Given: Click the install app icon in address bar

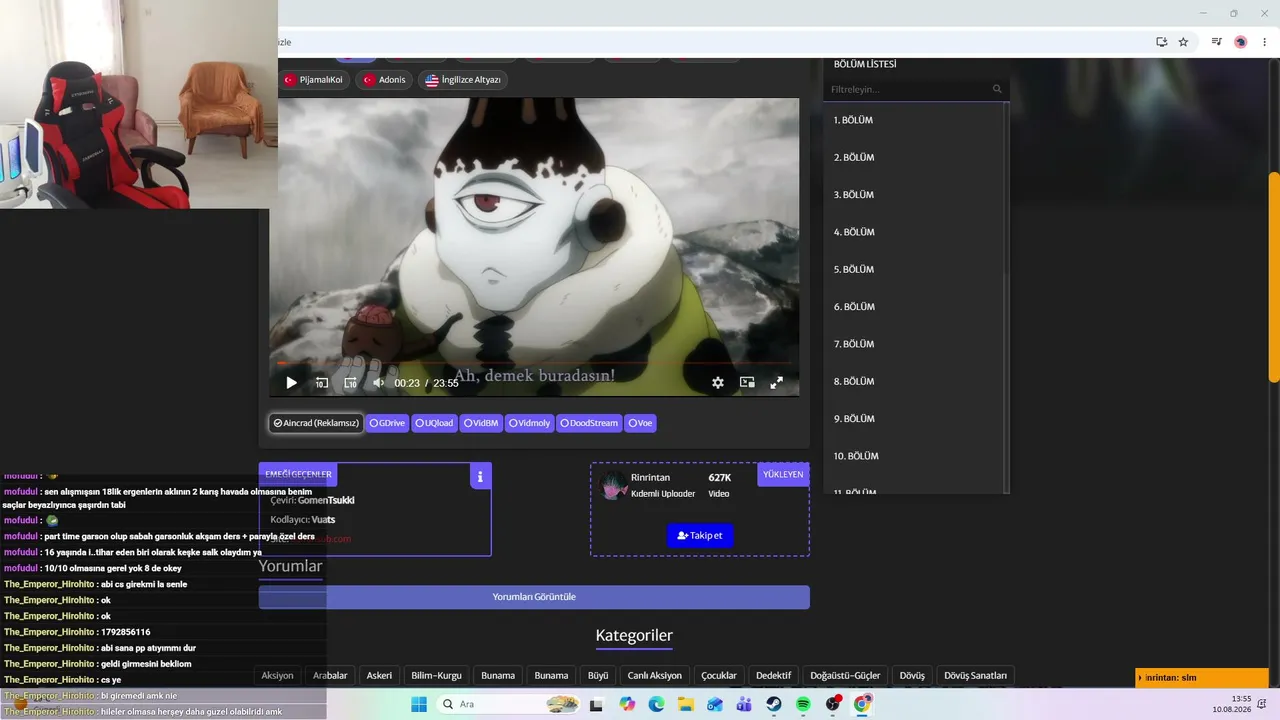Looking at the screenshot, I should (x=1161, y=42).
